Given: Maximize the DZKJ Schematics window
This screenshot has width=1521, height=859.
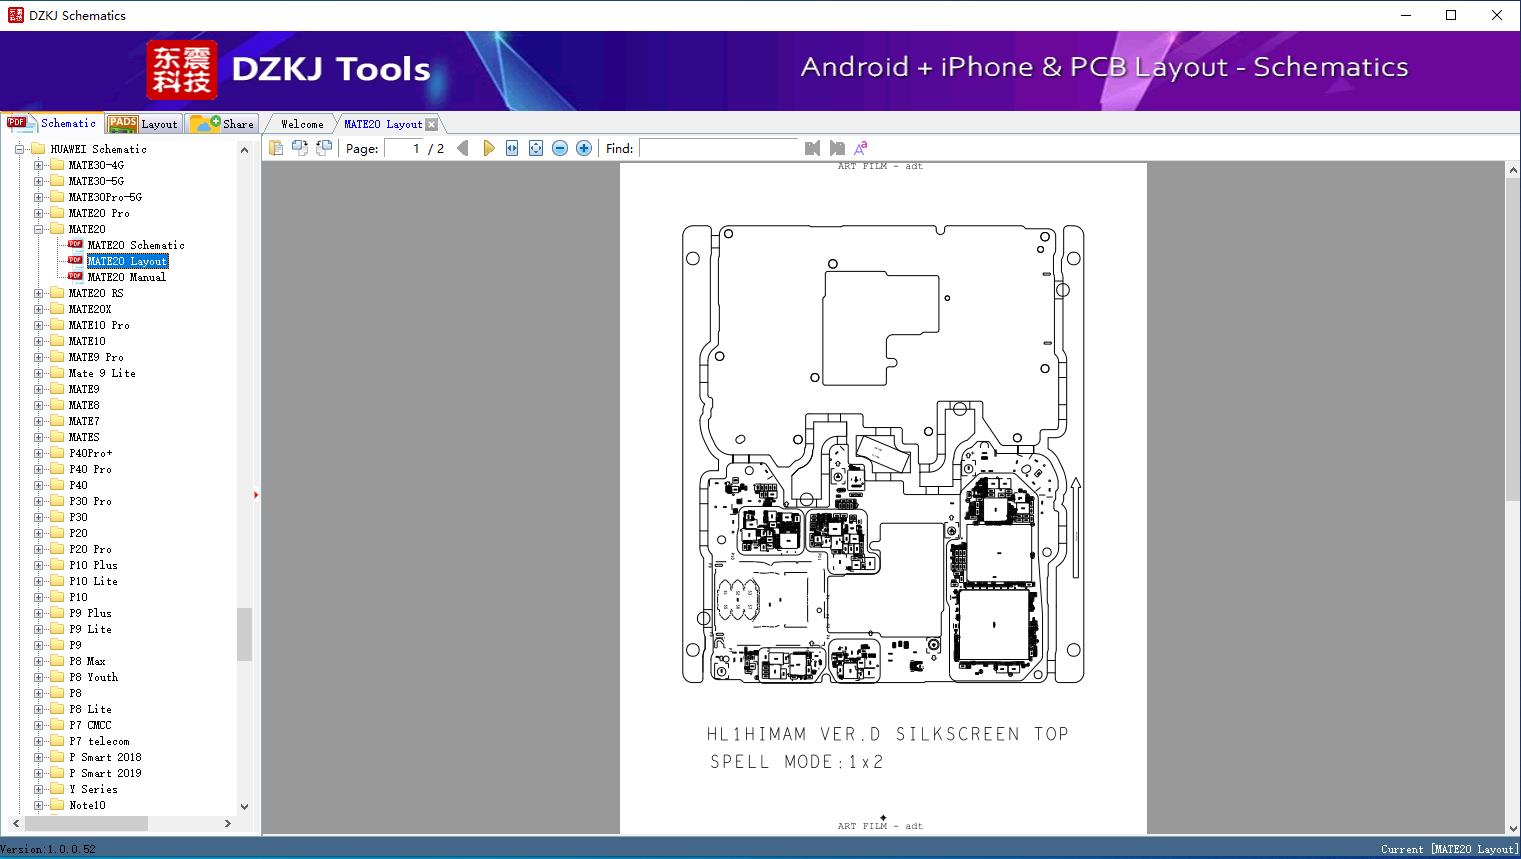Looking at the screenshot, I should [1451, 15].
